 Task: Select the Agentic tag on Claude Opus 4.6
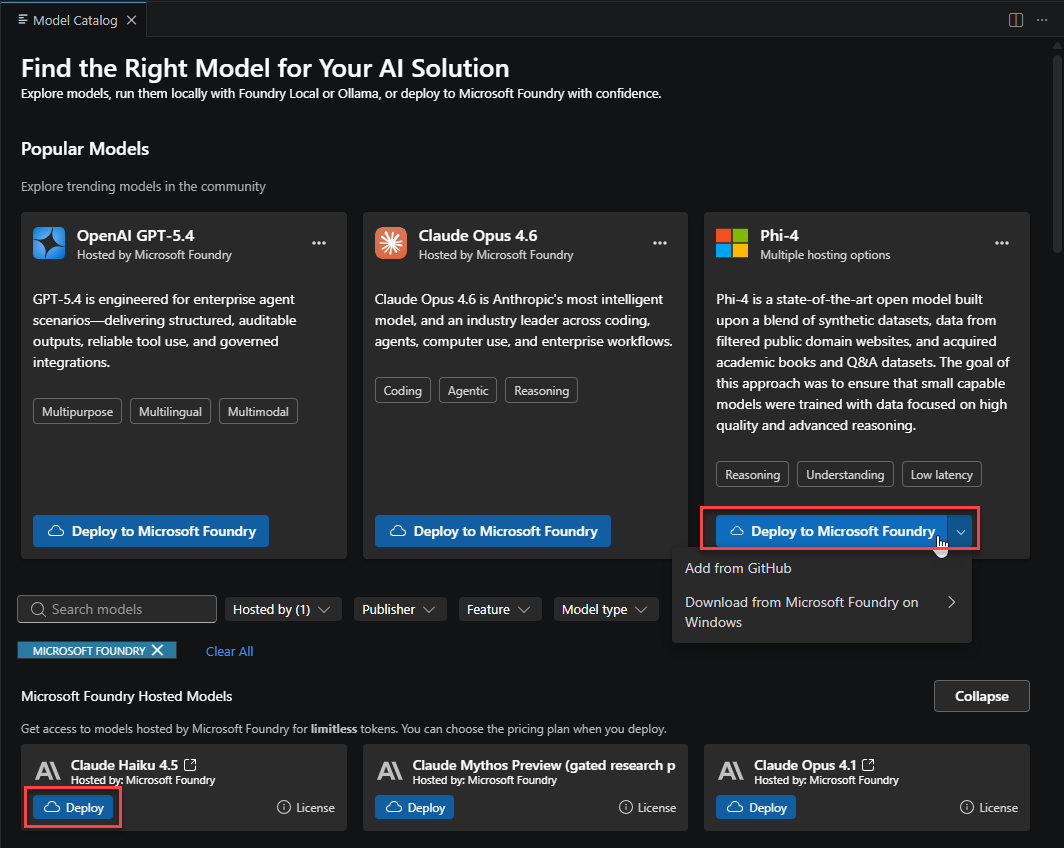[x=468, y=390]
